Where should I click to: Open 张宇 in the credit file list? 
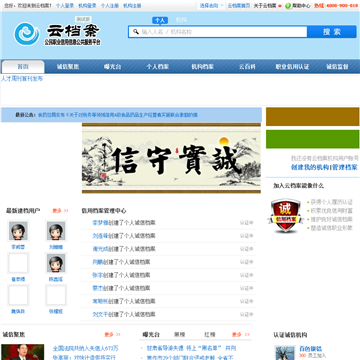tap(98, 275)
